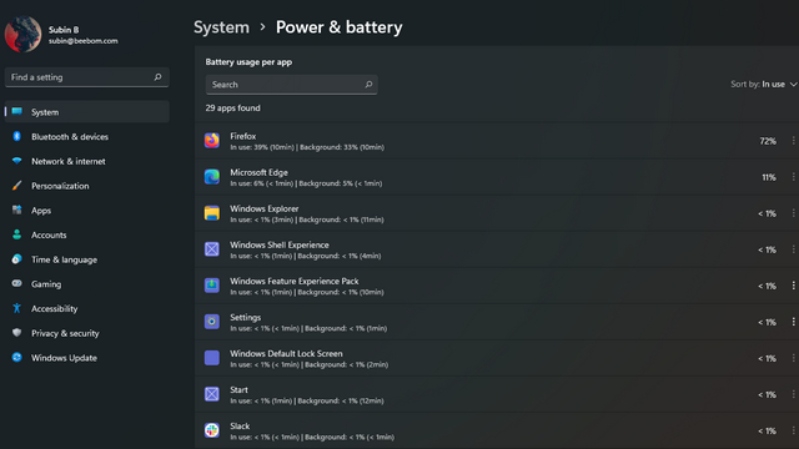Open more options for Windows Shell Experience

[x=793, y=249]
